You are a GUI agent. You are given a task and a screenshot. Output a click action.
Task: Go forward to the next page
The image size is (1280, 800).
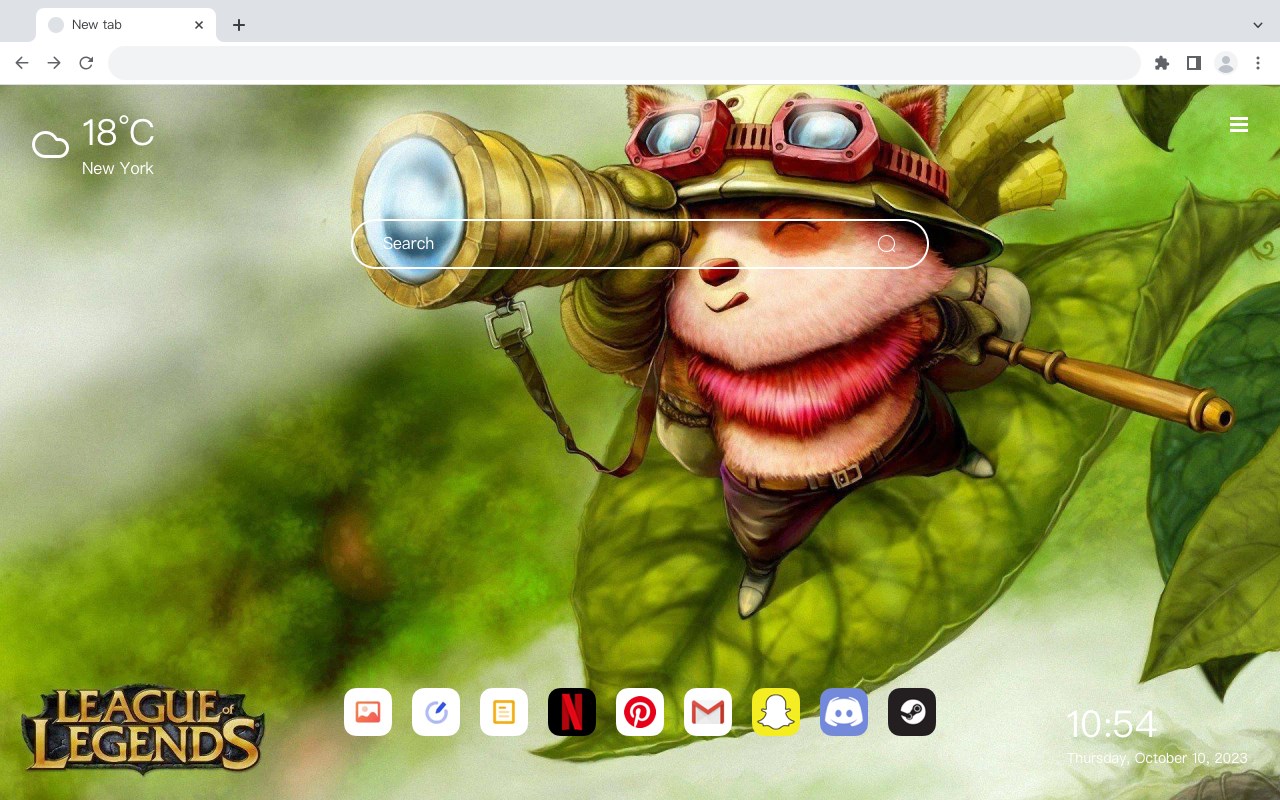tap(54, 63)
